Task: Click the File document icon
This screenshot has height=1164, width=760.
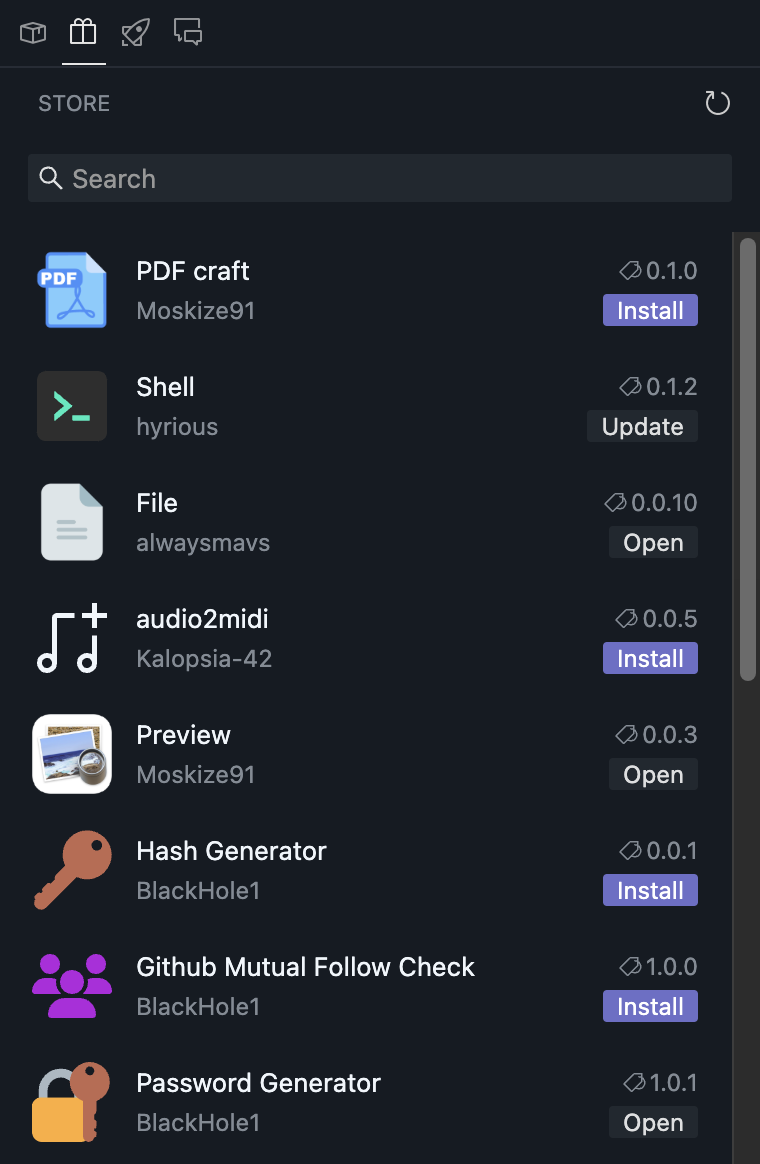Action: coord(72,522)
